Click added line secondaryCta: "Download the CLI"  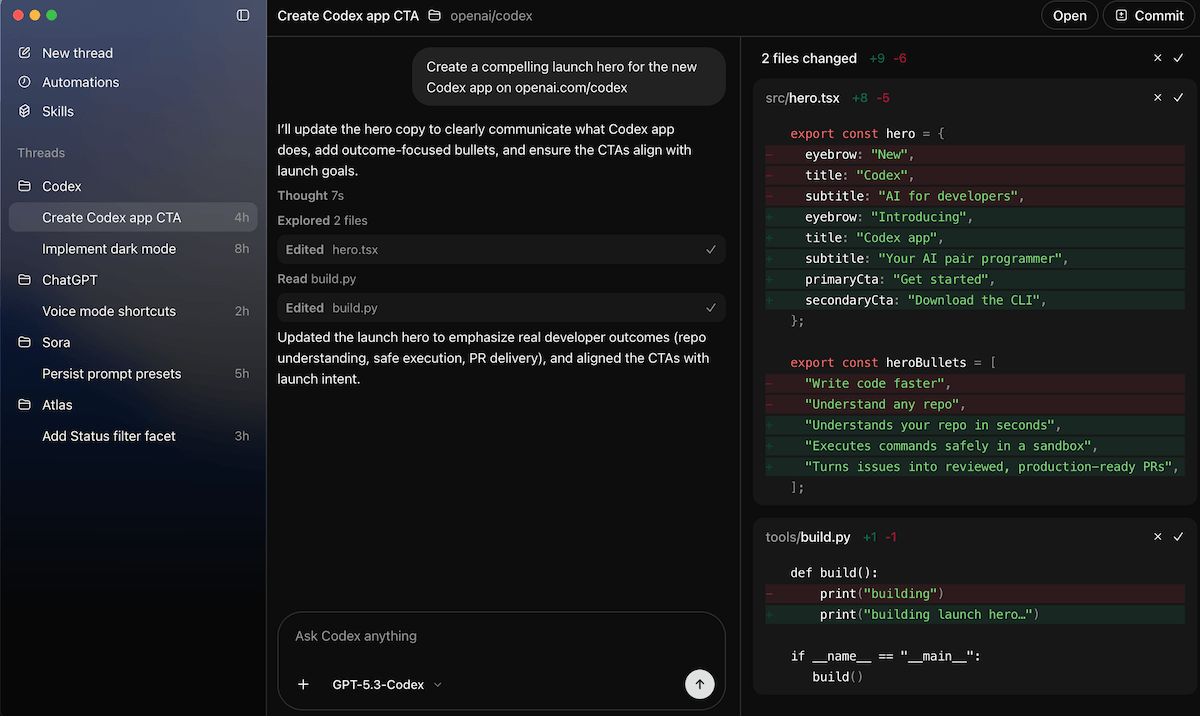[975, 300]
